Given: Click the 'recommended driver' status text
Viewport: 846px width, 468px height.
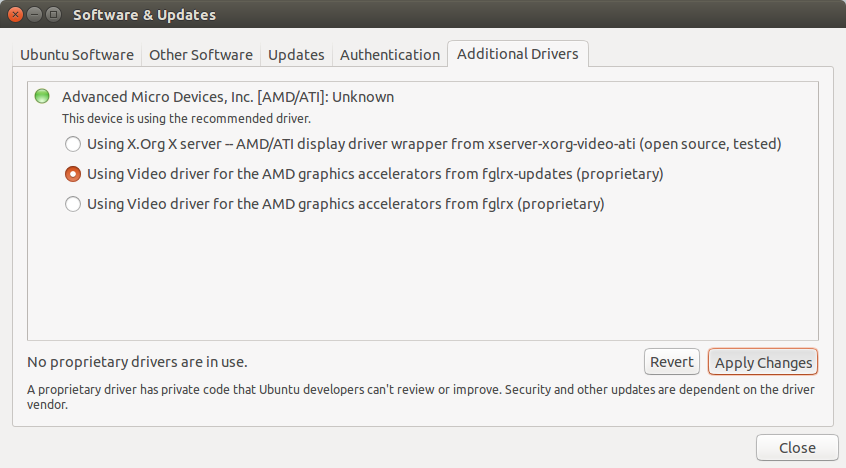Looking at the screenshot, I should tap(186, 119).
